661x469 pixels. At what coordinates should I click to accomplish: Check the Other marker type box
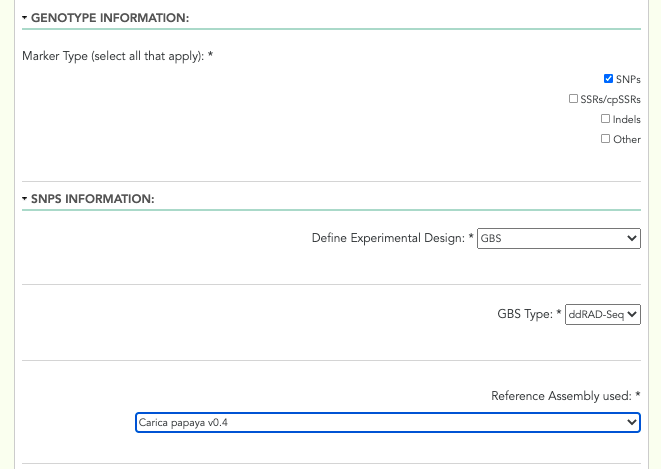pos(605,139)
